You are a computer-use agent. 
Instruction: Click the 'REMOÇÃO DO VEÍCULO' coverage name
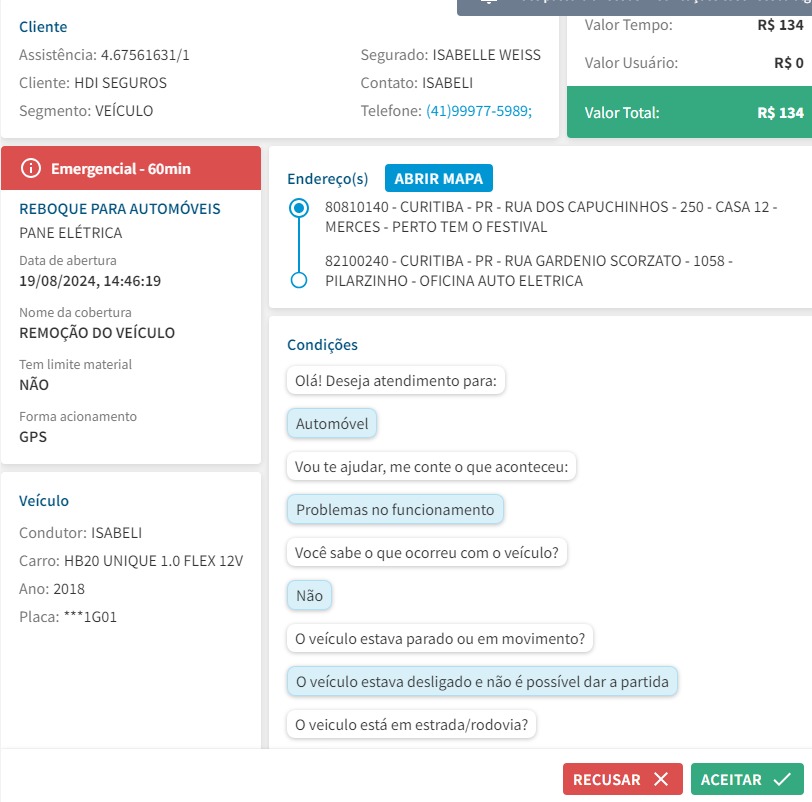click(97, 332)
